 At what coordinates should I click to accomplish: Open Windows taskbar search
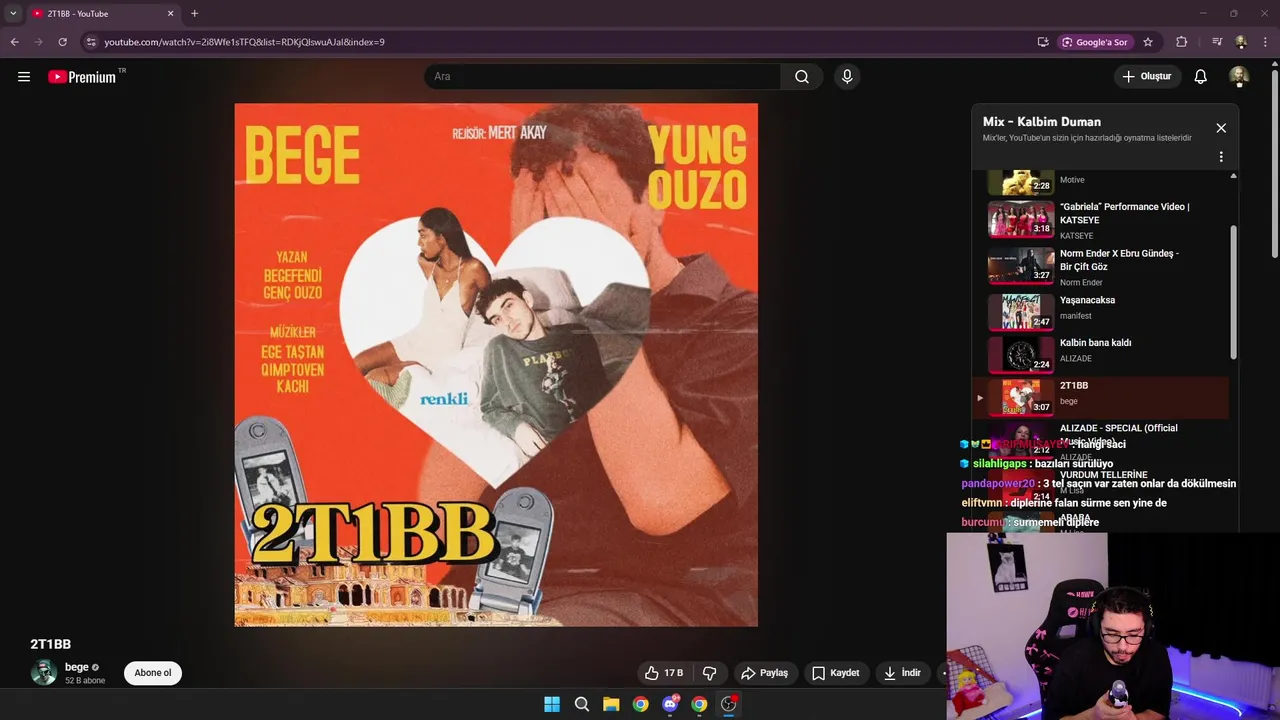coord(582,704)
